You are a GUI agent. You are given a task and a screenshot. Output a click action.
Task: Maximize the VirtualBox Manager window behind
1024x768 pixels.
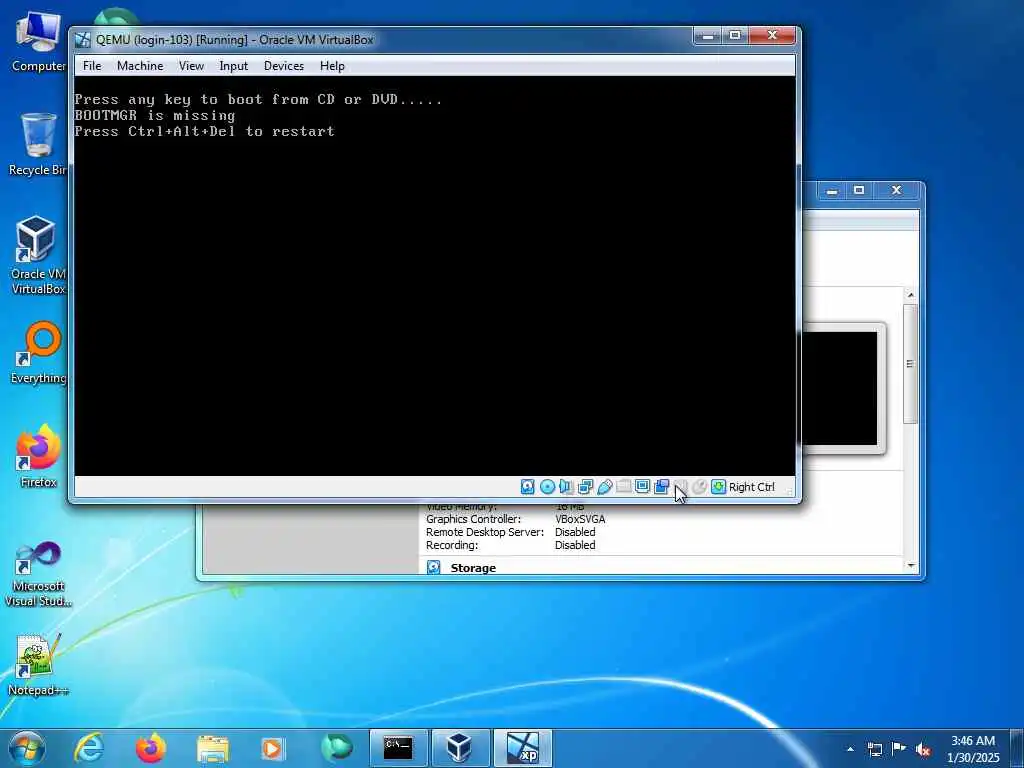(859, 191)
